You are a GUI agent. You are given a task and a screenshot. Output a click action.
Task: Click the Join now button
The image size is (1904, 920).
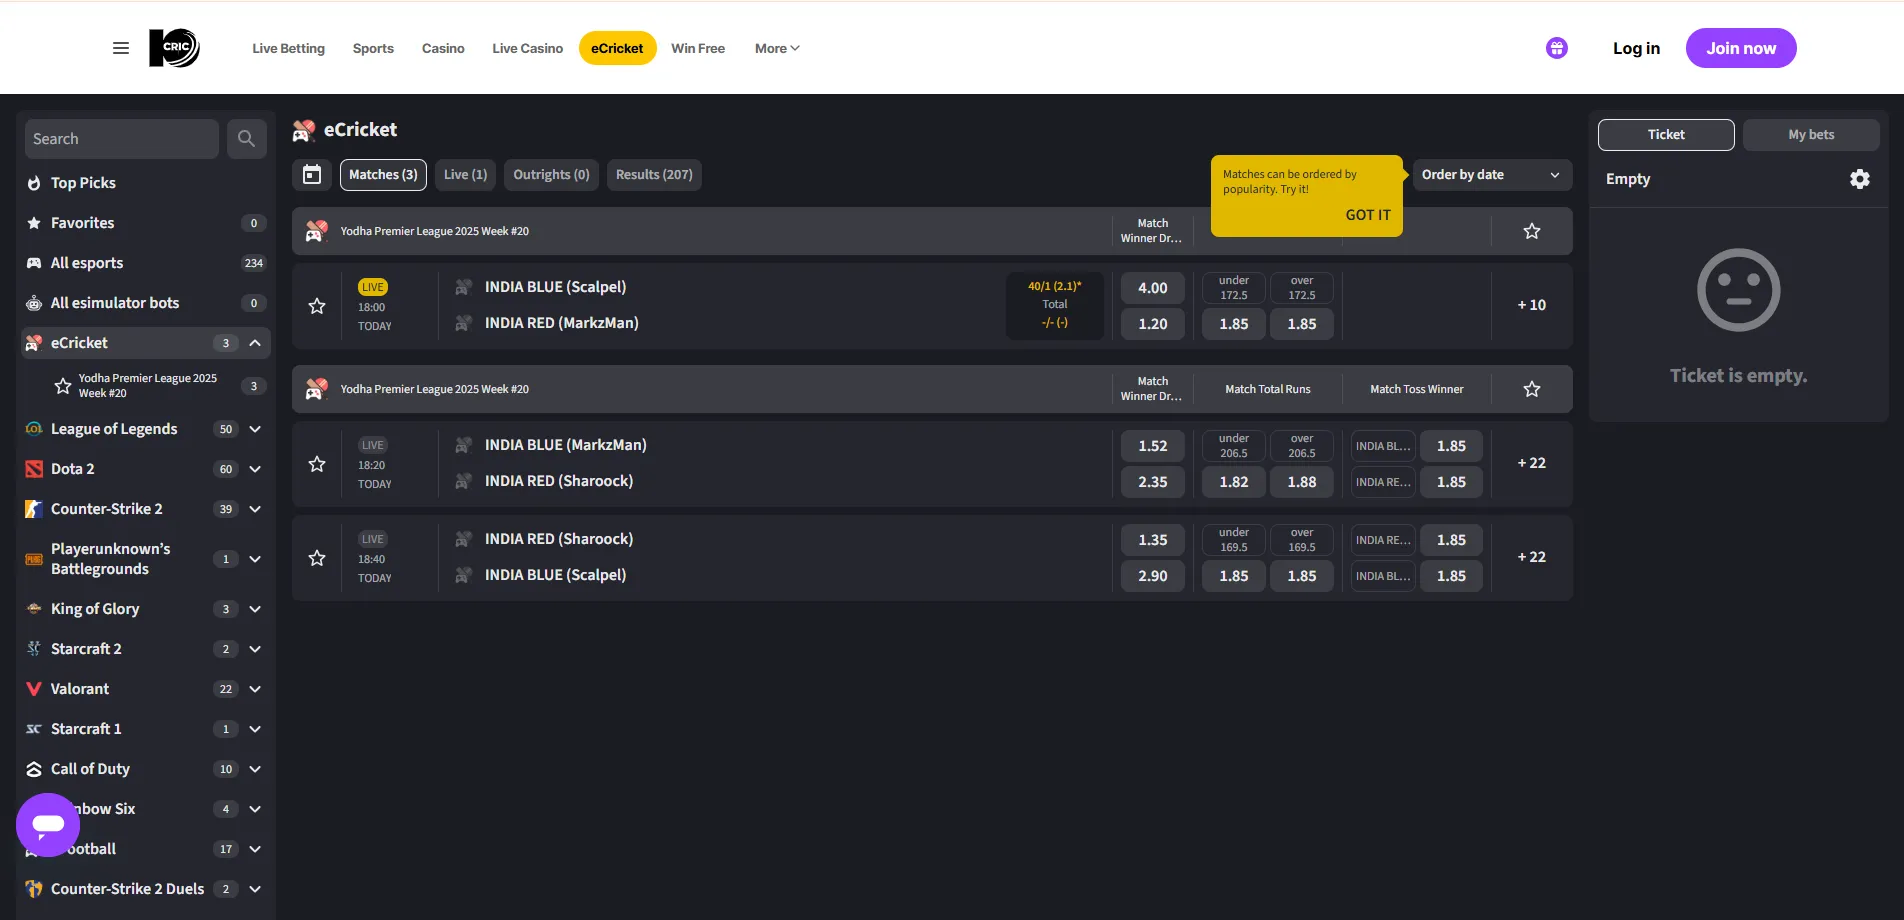[x=1741, y=48]
